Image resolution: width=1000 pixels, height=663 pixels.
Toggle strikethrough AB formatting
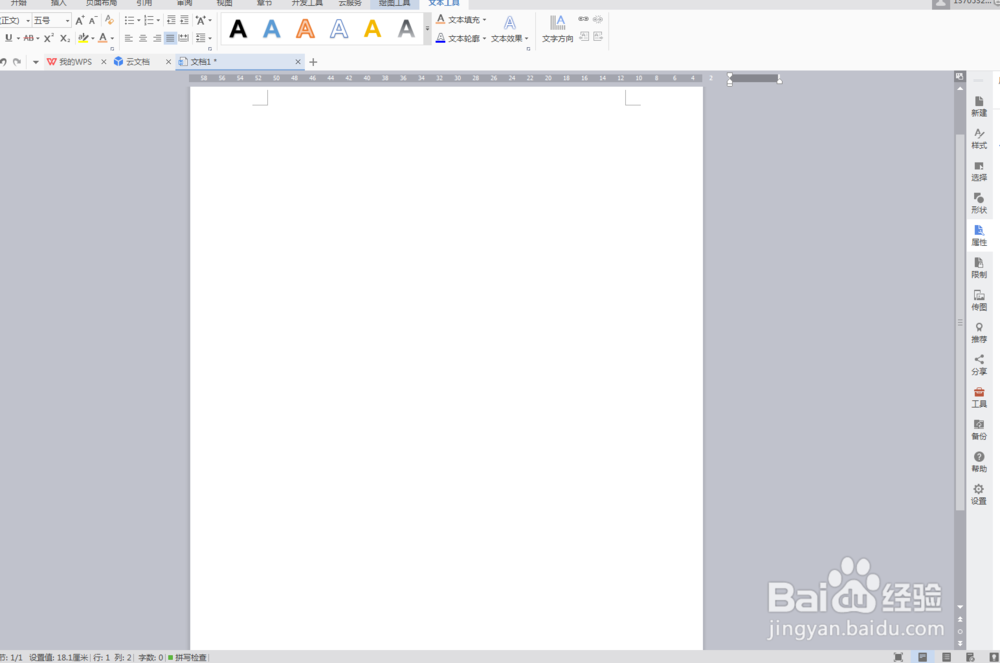(x=29, y=38)
